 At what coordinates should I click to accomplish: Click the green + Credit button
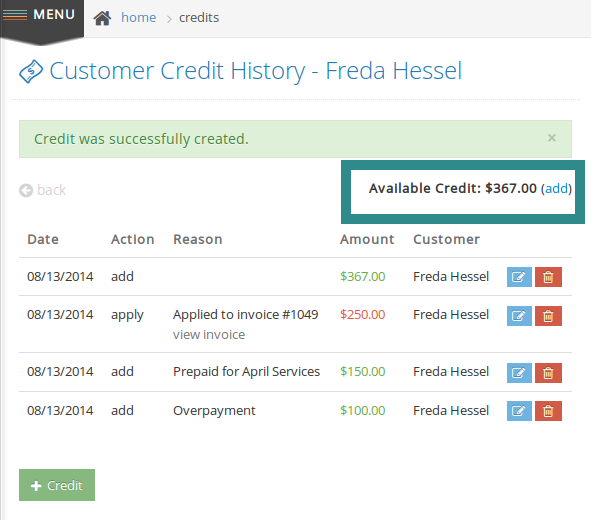pos(57,485)
